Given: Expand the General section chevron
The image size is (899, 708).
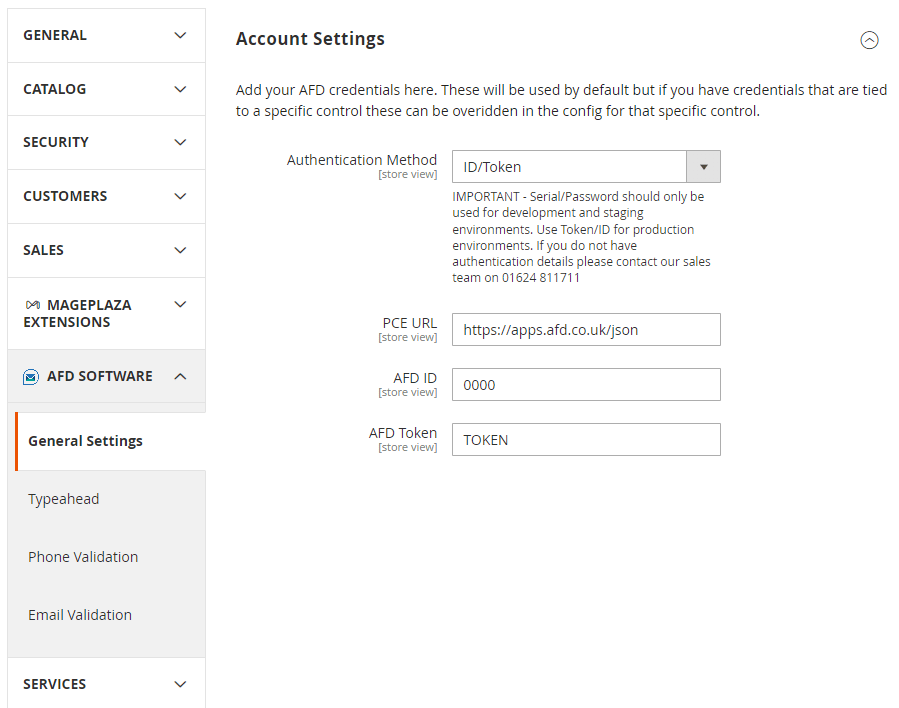Looking at the screenshot, I should 180,36.
